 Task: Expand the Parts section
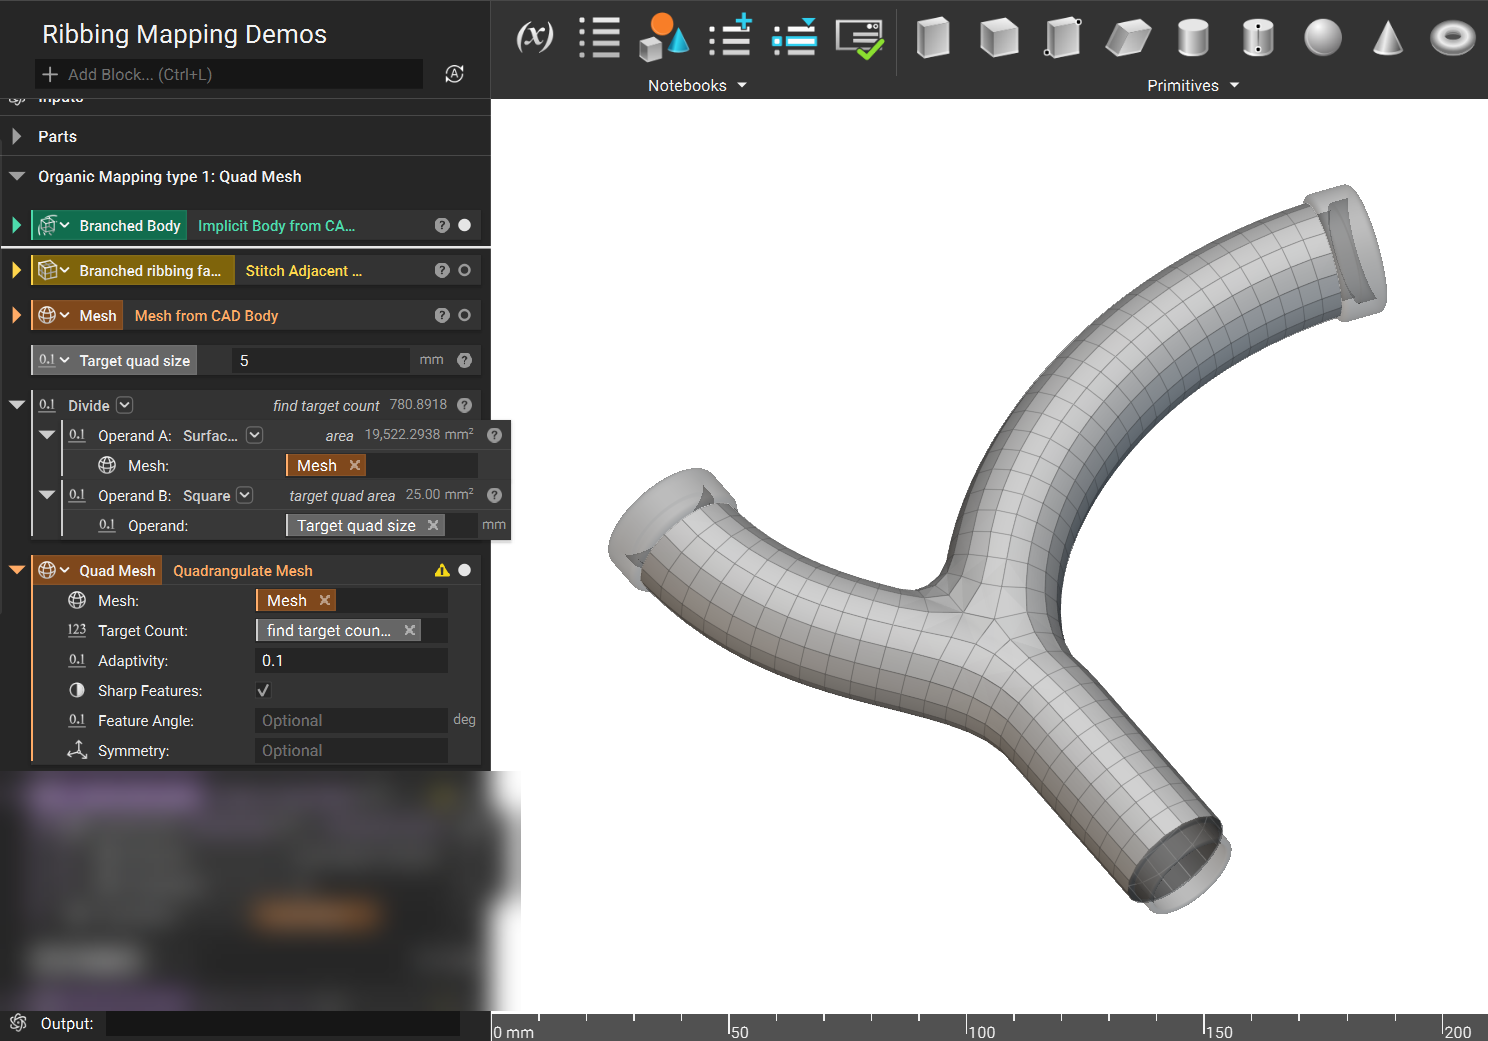(16, 136)
